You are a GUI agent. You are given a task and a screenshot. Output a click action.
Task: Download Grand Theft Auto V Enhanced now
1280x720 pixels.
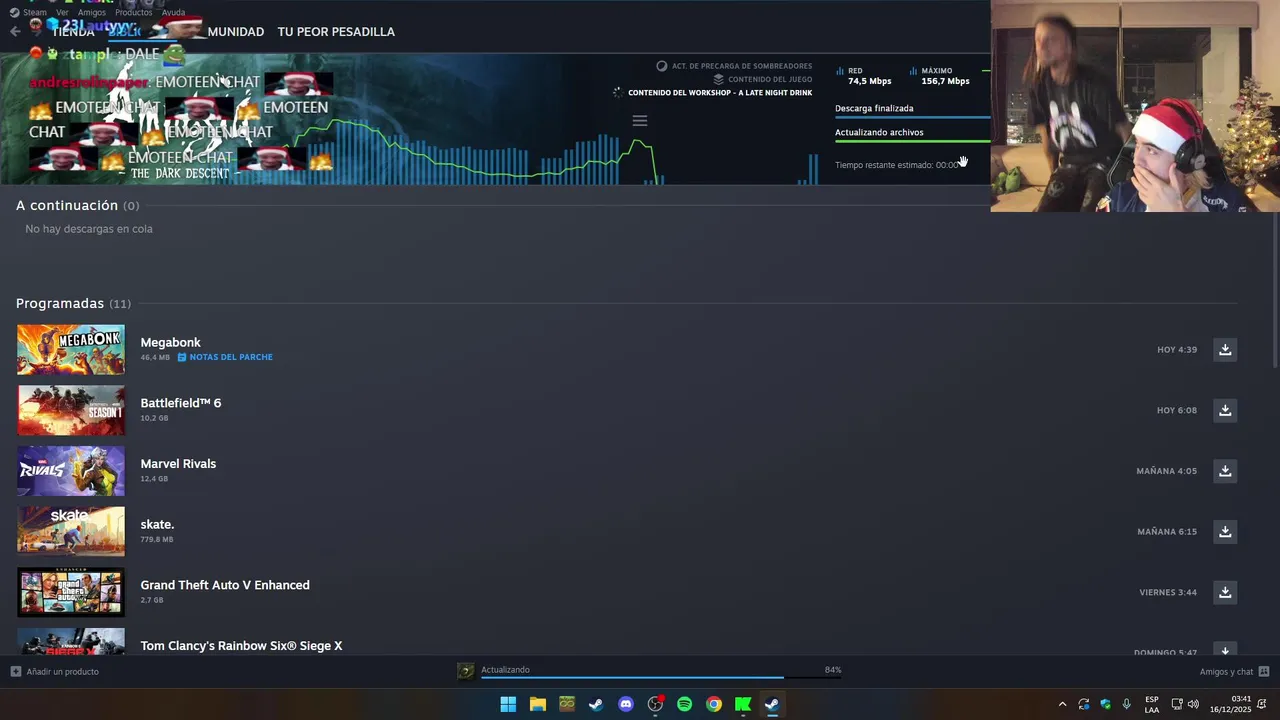coord(1225,592)
